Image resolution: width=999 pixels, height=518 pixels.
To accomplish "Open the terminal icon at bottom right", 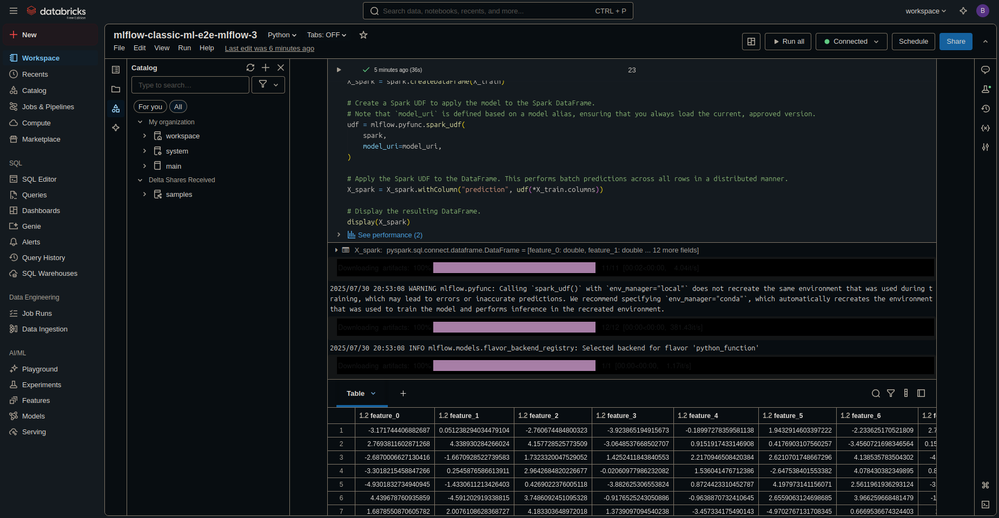I will [x=985, y=504].
